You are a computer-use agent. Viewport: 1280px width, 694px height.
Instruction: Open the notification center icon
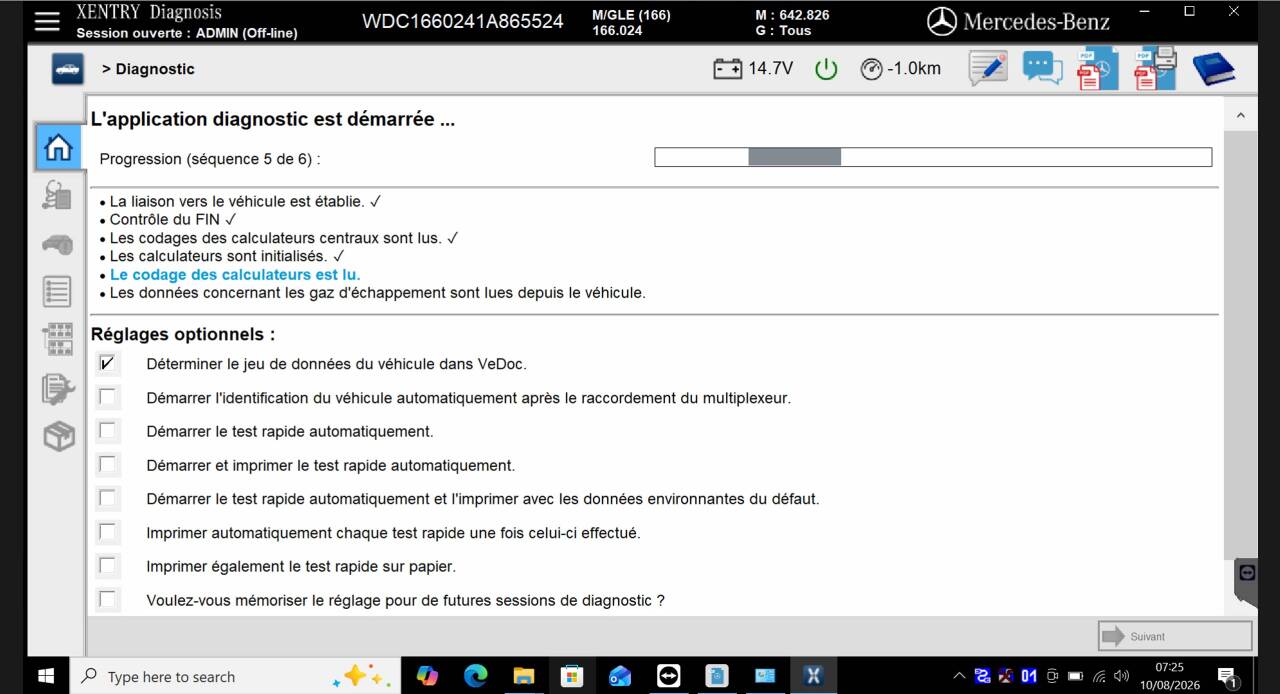click(1227, 677)
